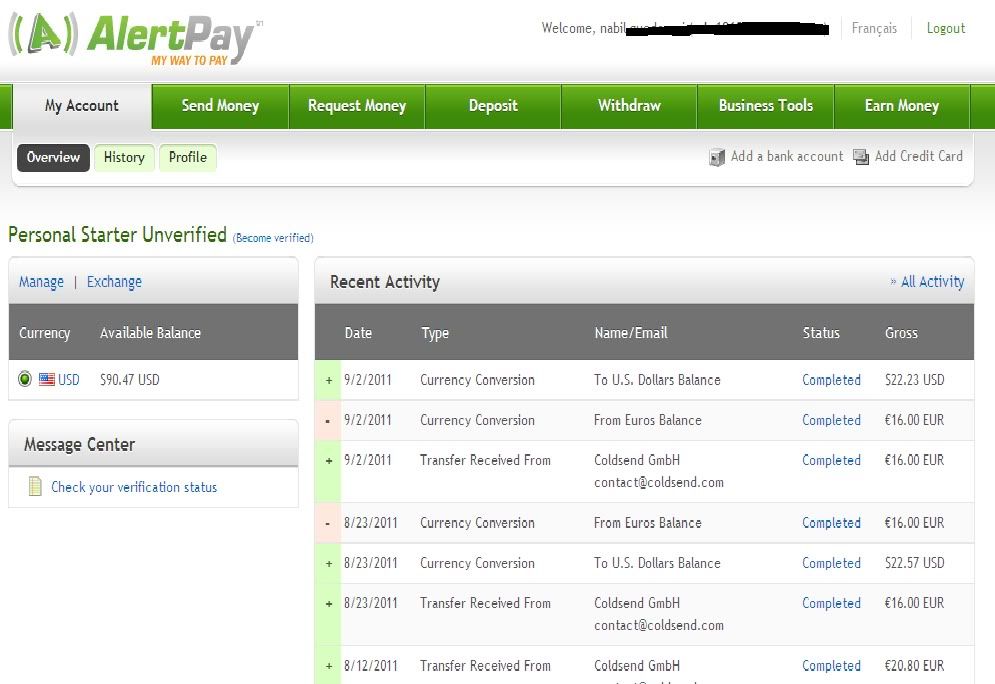Image resolution: width=995 pixels, height=684 pixels.
Task: Click contact@coldsend.com in the 9/2/2011 row
Action: click(659, 482)
